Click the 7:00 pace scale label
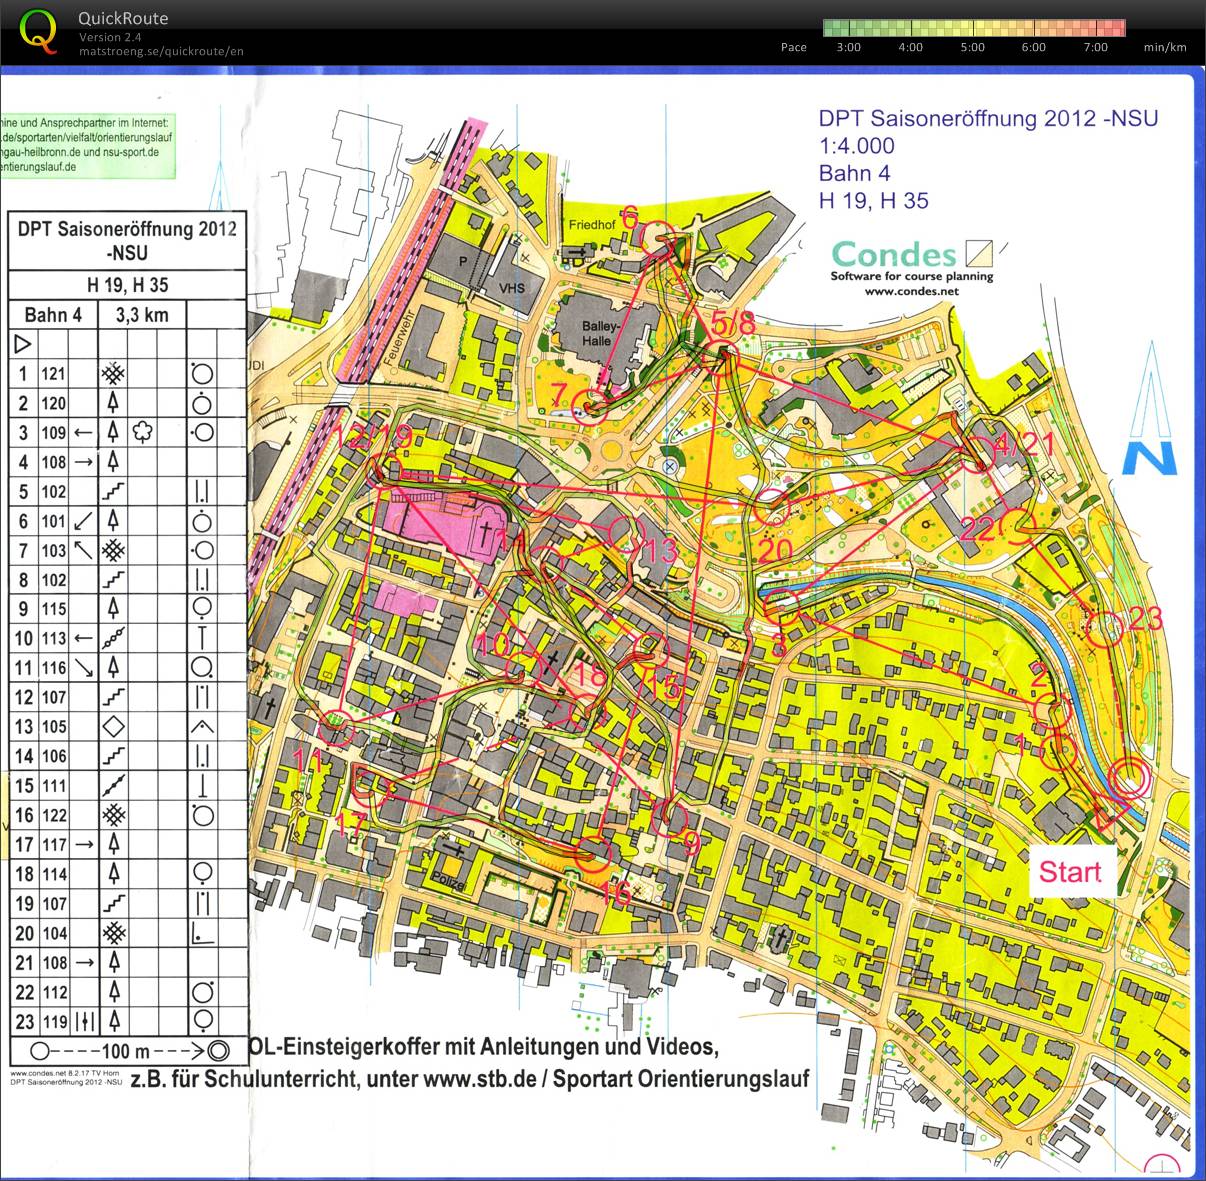 [x=1095, y=47]
